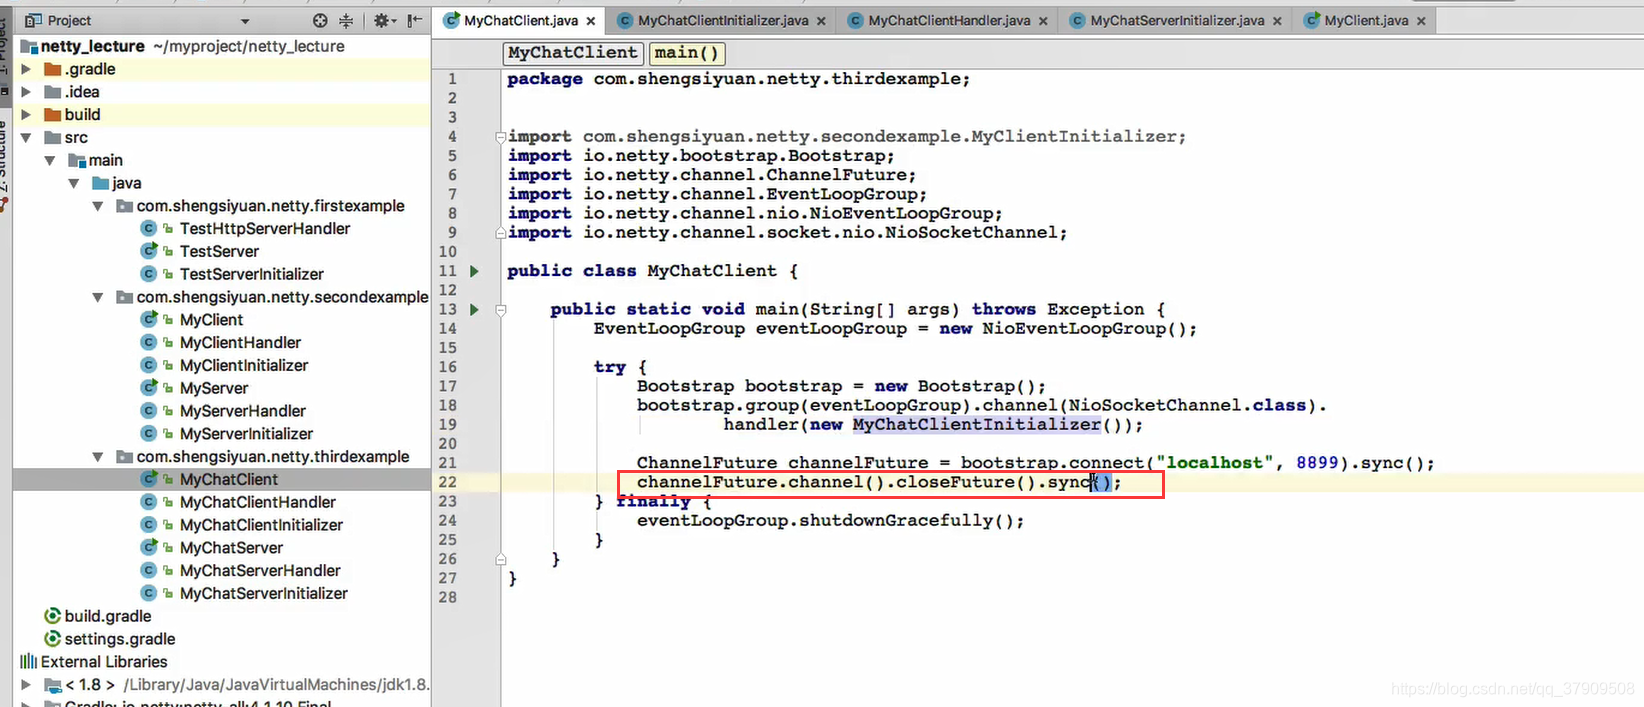The width and height of the screenshot is (1644, 707).
Task: Open MyChatServerInitializer in project tree
Action: point(264,594)
